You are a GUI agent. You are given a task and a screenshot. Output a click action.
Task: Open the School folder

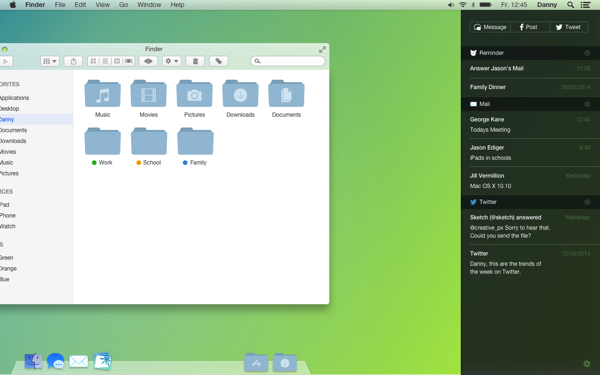(149, 141)
